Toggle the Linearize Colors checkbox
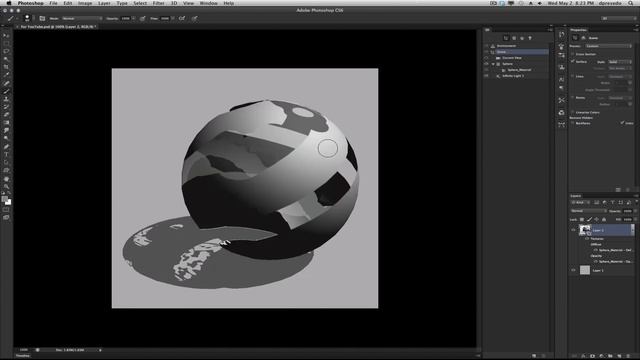The height and width of the screenshot is (360, 640). 573,112
